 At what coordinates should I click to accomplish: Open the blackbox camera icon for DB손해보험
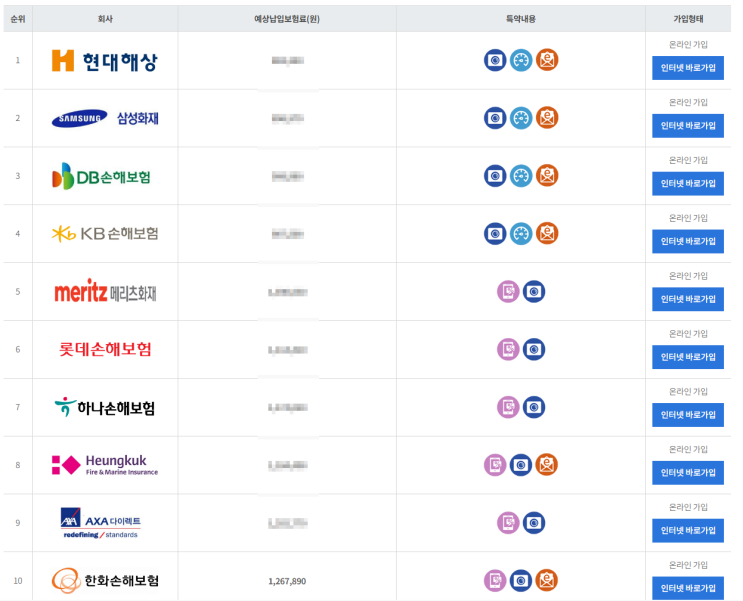495,176
